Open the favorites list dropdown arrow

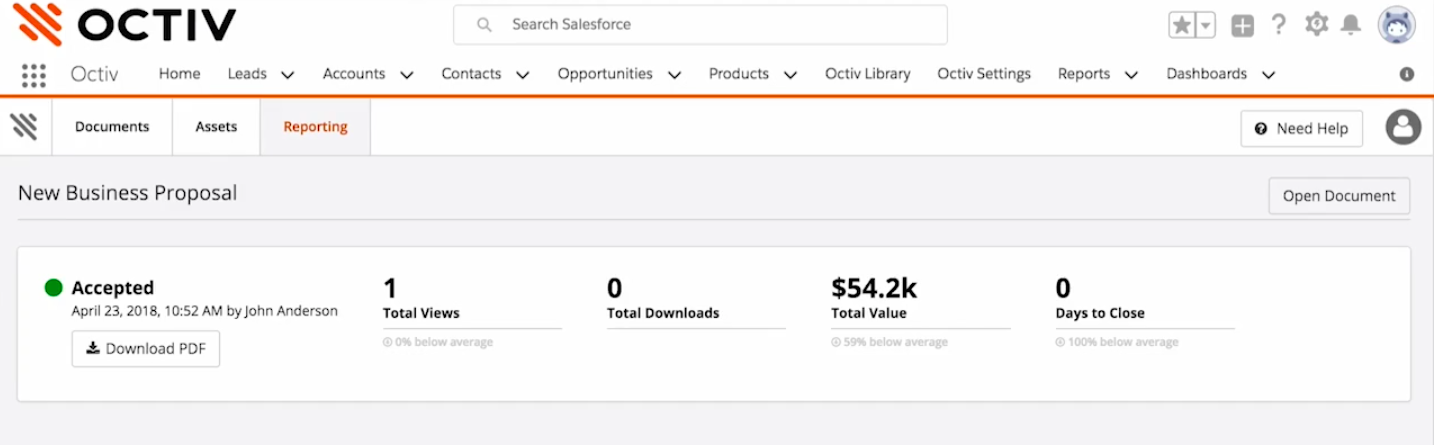[x=1206, y=26]
